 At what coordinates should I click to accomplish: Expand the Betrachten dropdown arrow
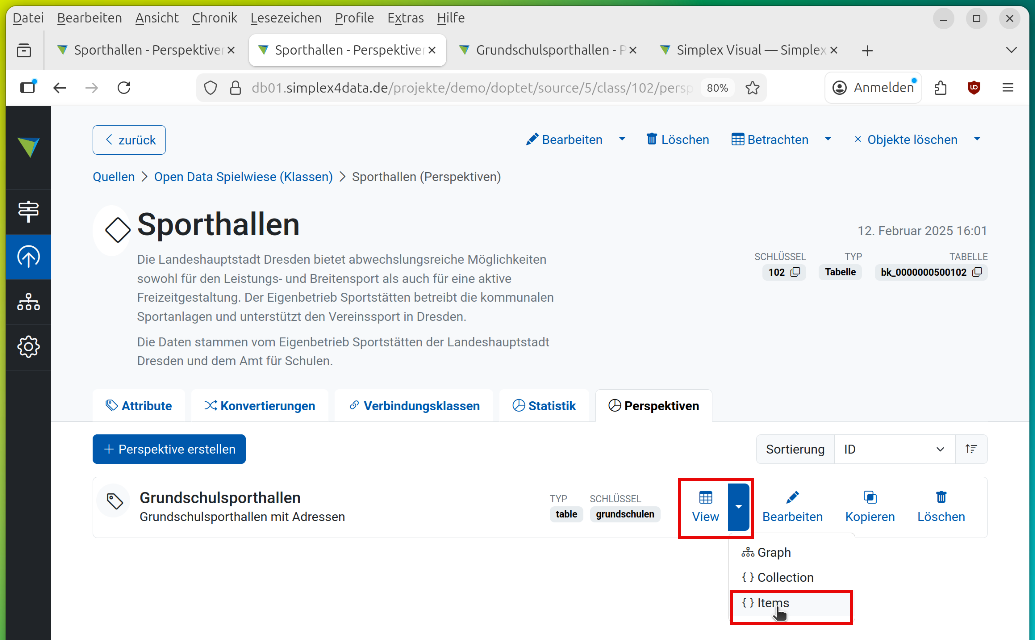[828, 140]
